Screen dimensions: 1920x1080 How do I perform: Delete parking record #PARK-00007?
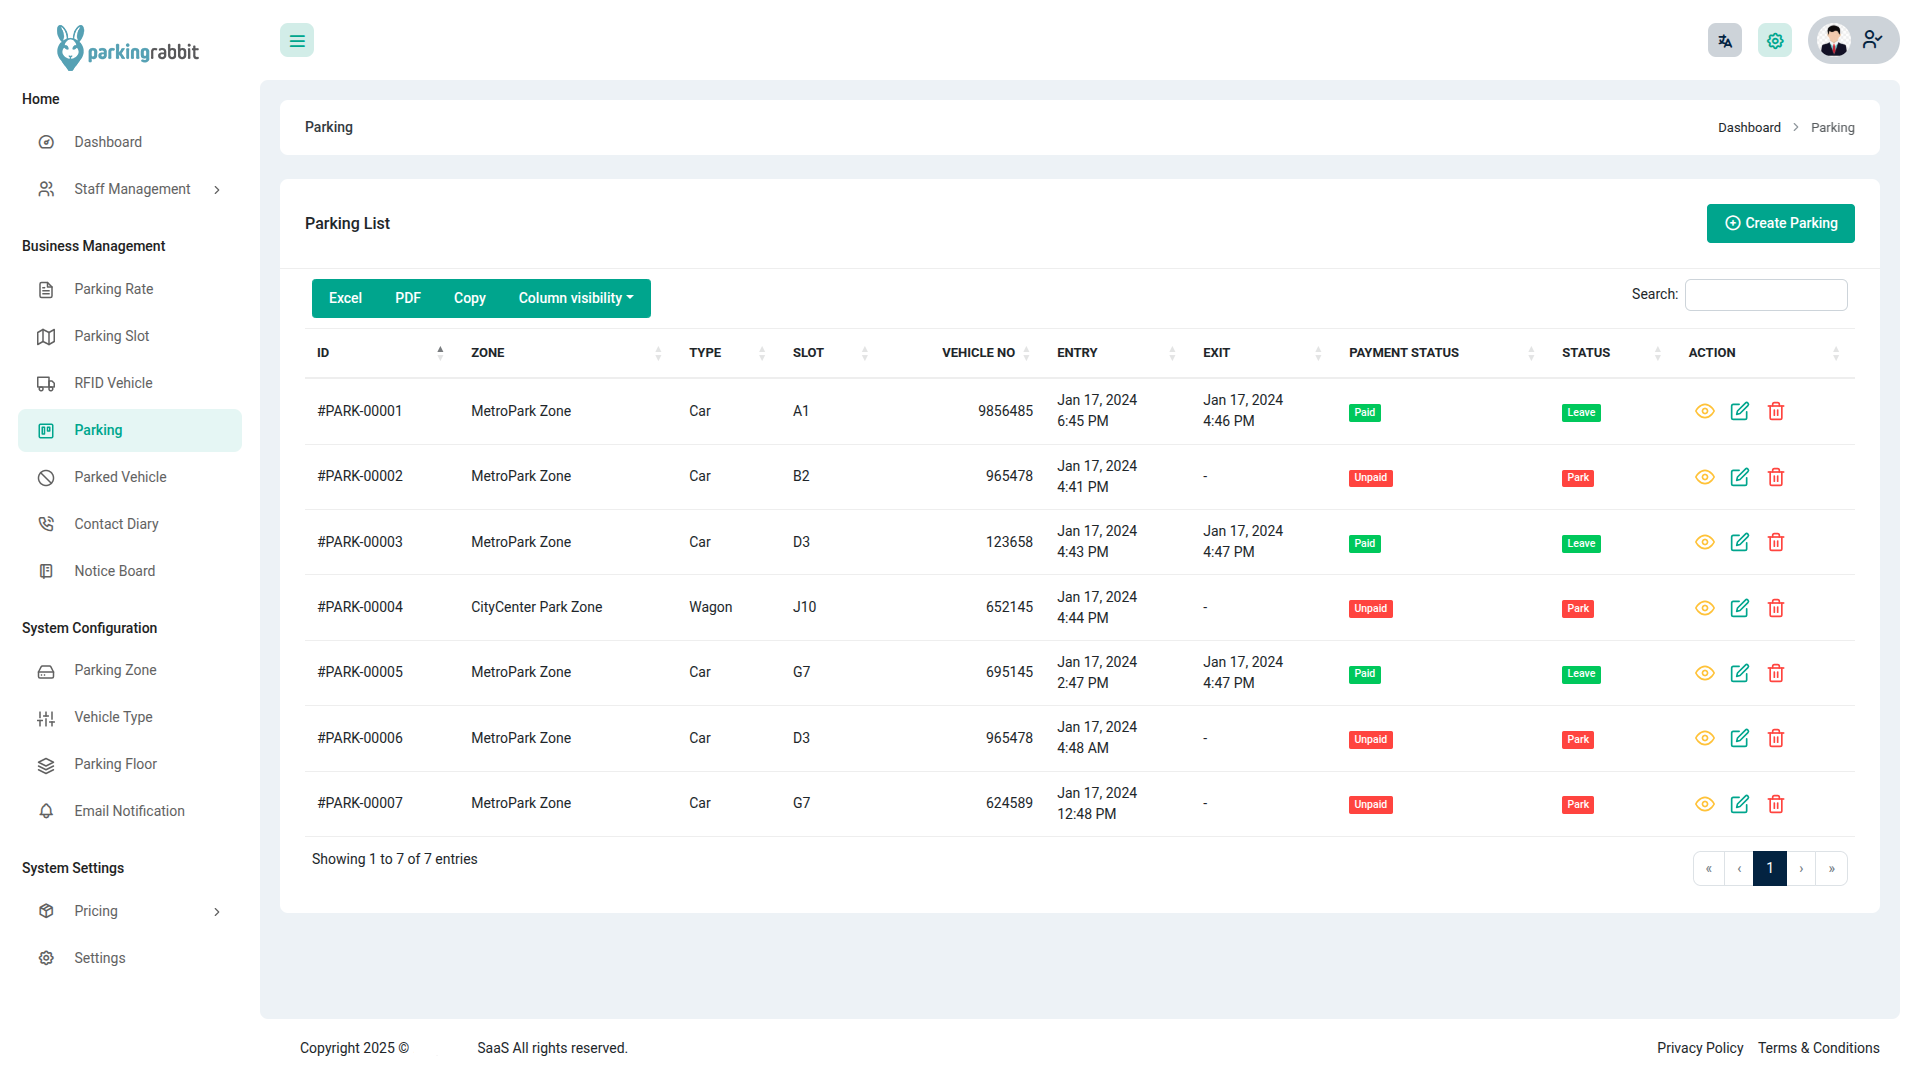(1776, 804)
